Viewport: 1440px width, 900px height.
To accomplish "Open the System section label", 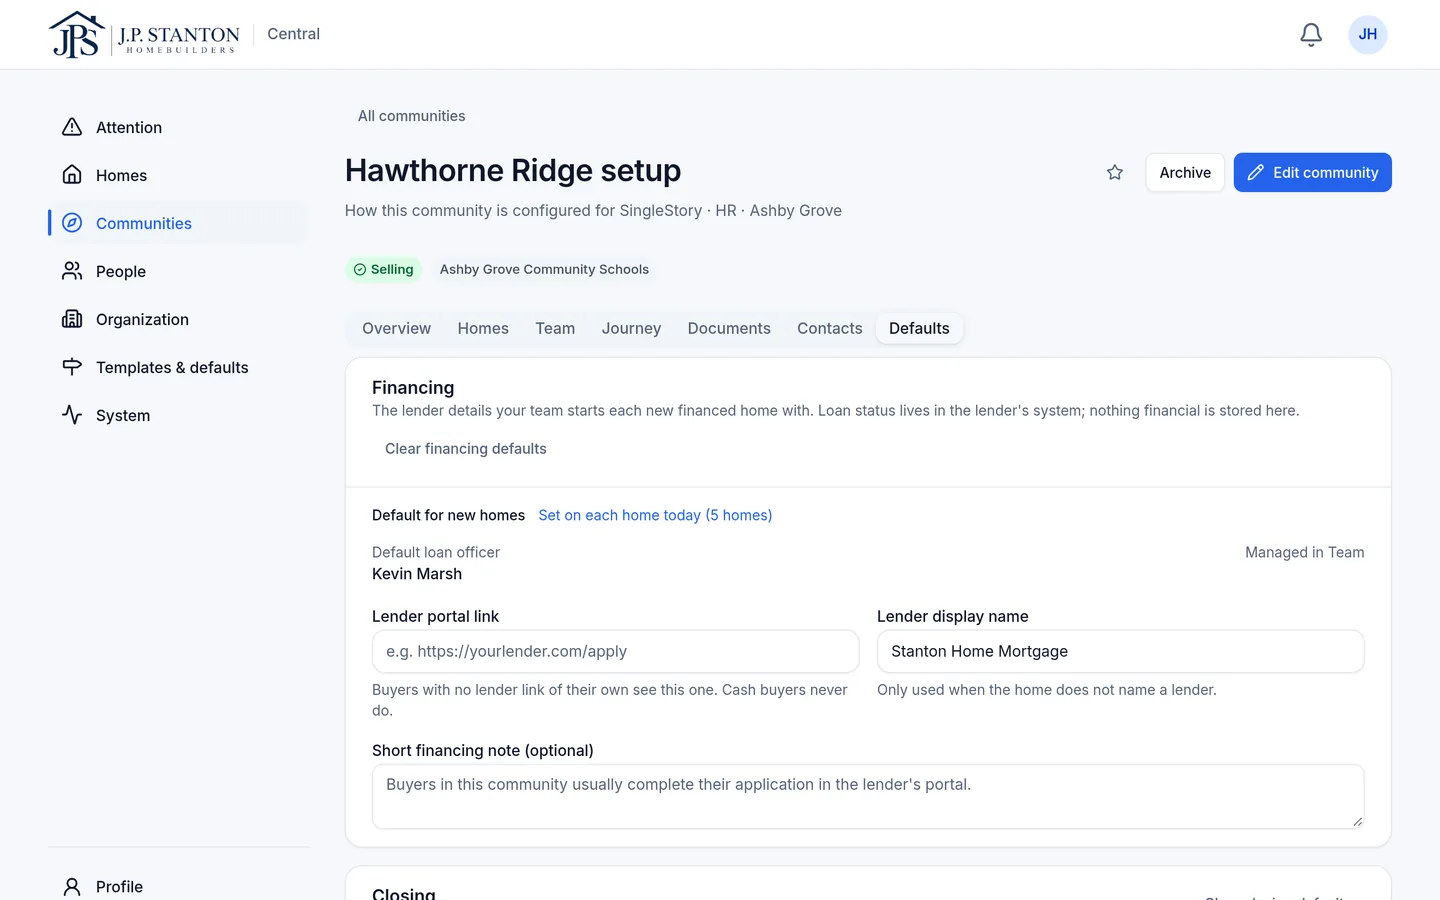I will click(x=123, y=416).
